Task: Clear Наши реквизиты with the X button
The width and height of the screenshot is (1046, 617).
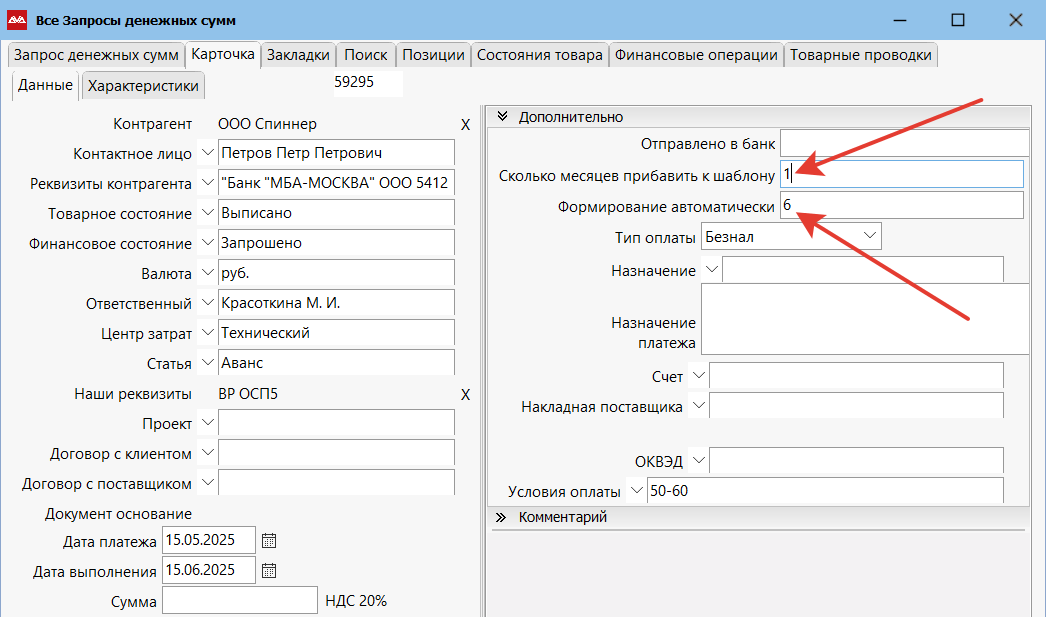Action: click(x=465, y=395)
